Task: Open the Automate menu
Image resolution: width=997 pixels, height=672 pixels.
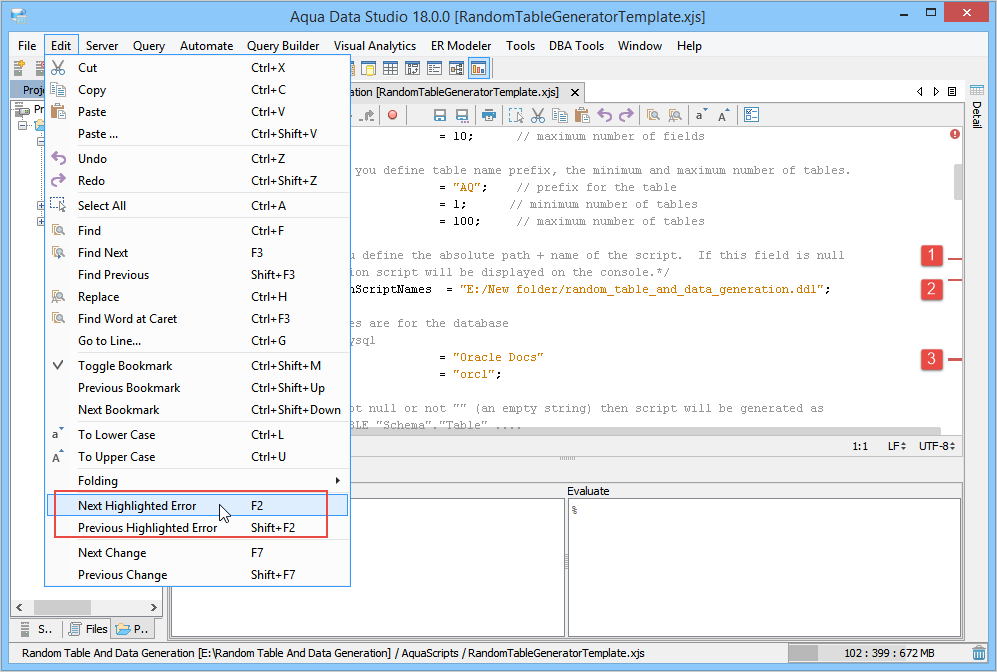Action: 206,46
